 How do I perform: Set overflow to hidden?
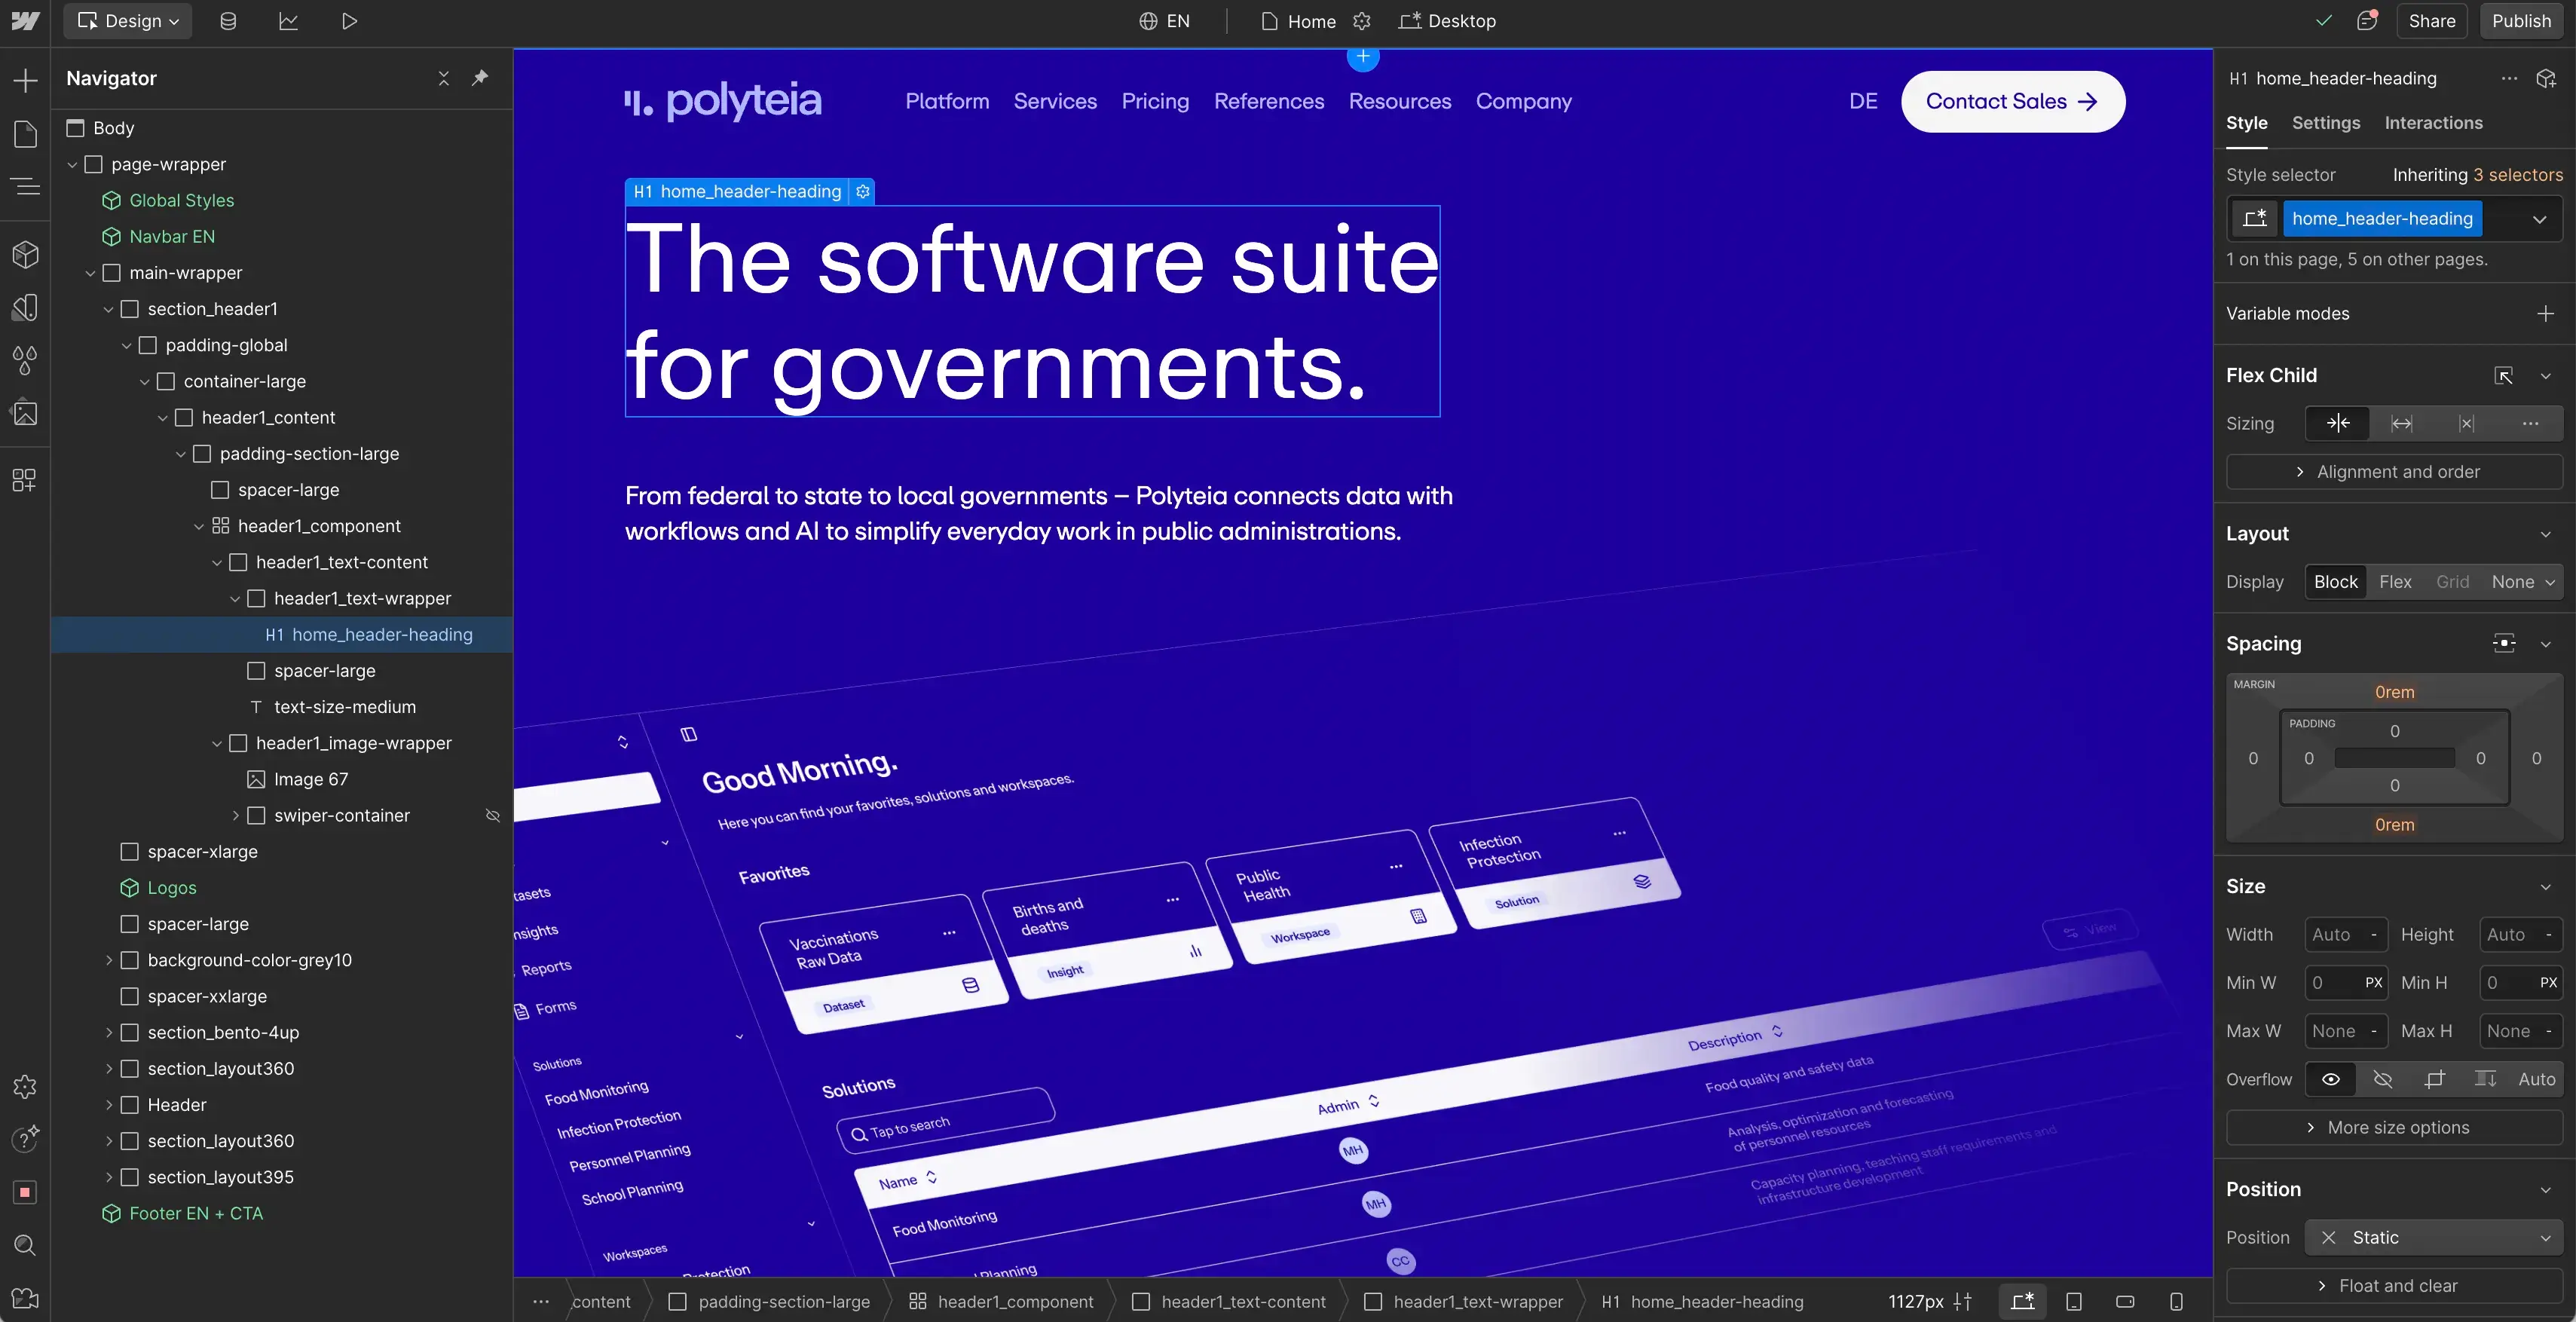pos(2382,1079)
